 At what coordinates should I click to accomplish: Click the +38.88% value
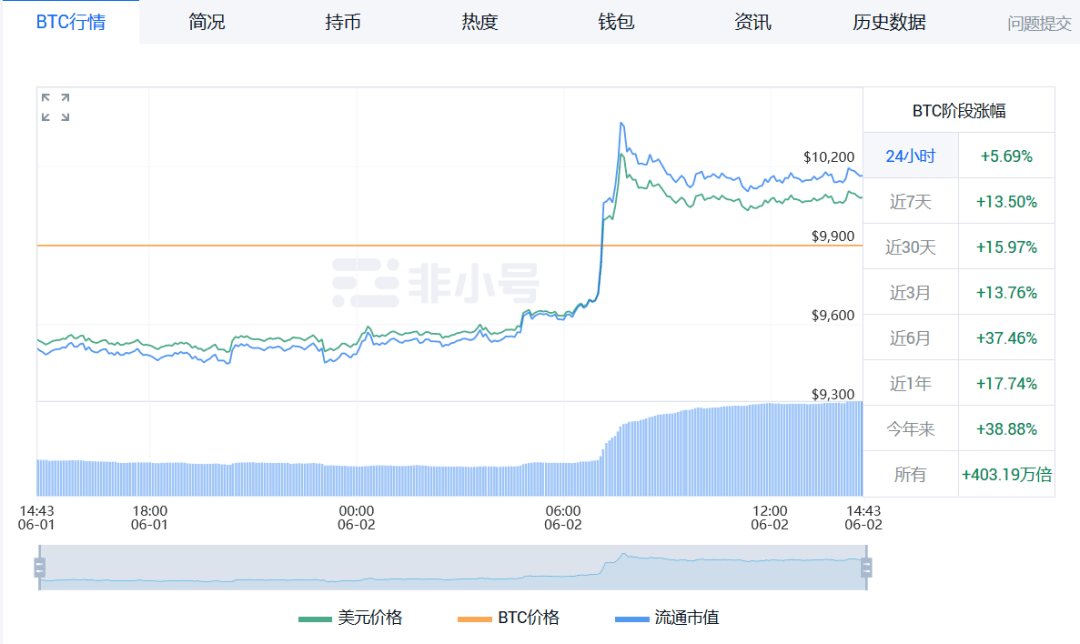1006,429
